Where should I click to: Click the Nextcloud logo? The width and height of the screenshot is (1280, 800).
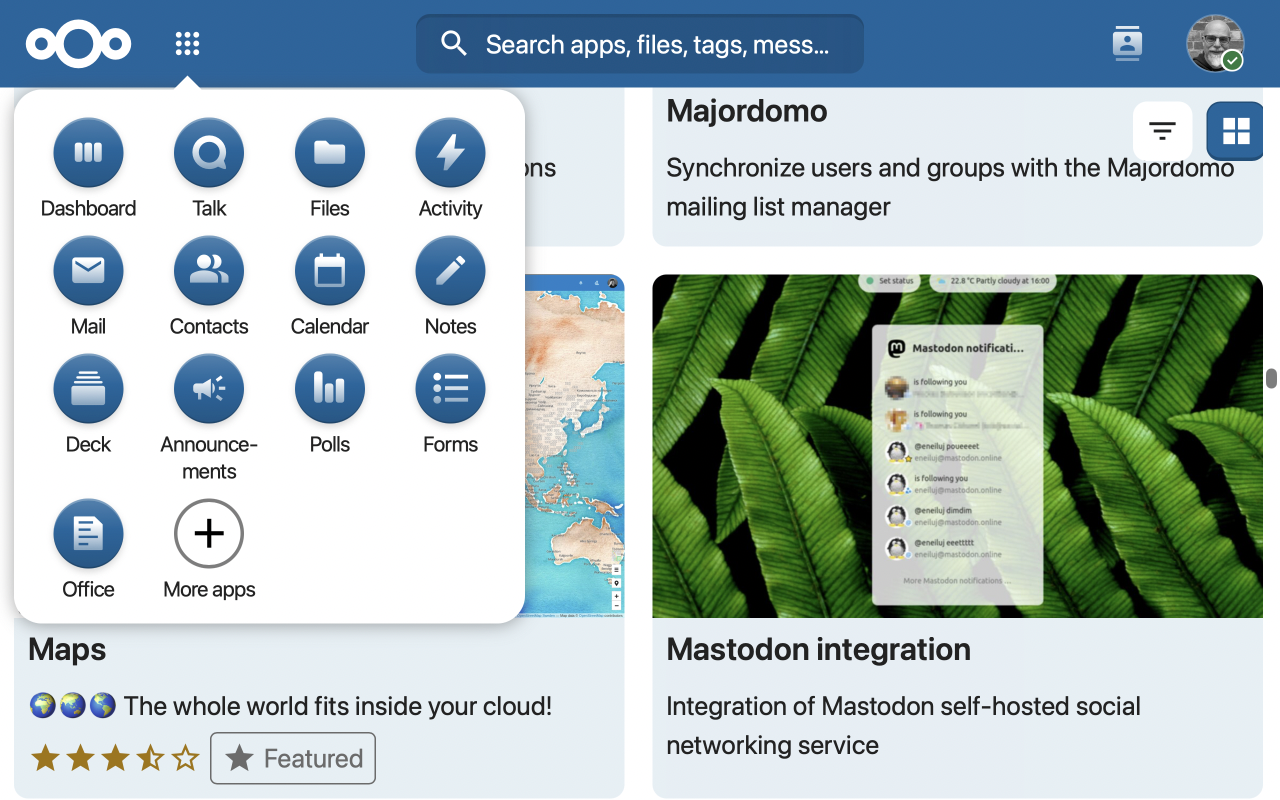tap(79, 44)
